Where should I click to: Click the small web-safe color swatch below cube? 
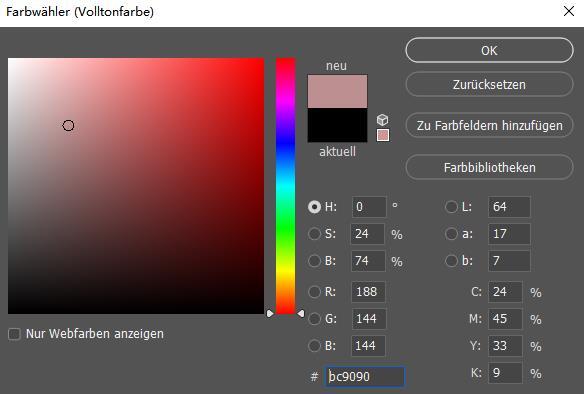[383, 135]
